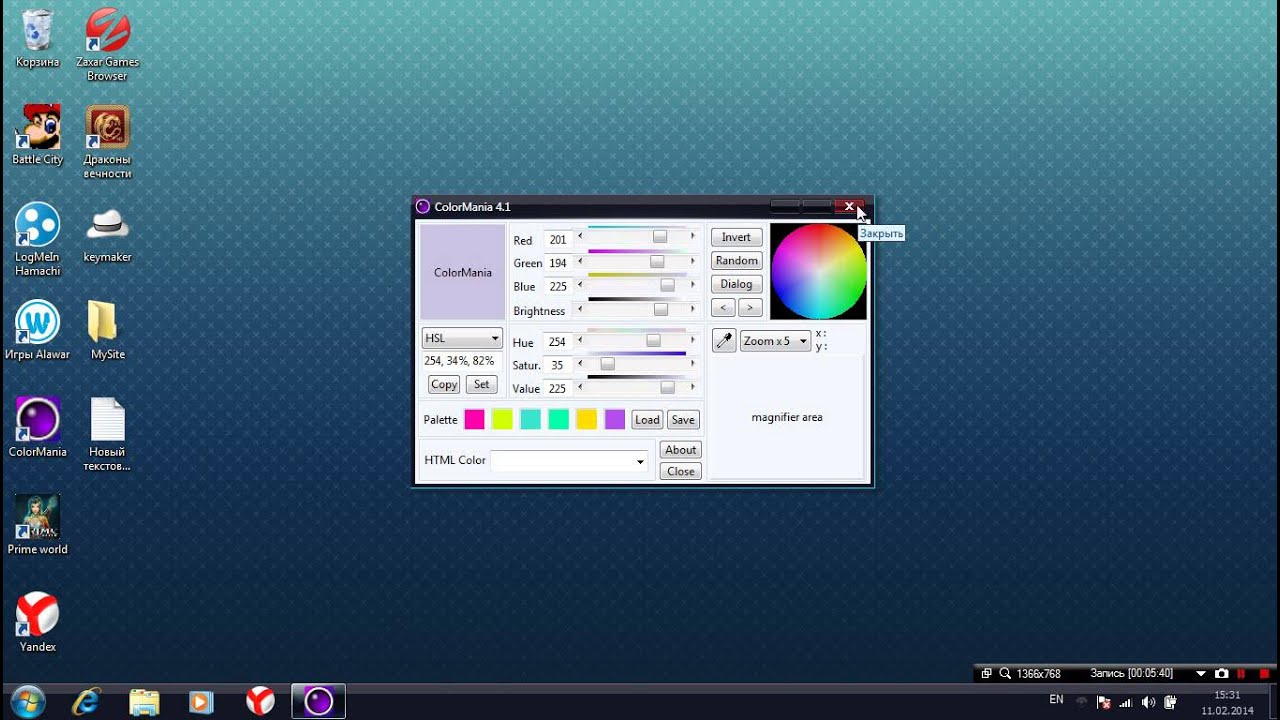1280x720 pixels.
Task: Click the ColorMania color preview box
Action: point(462,272)
